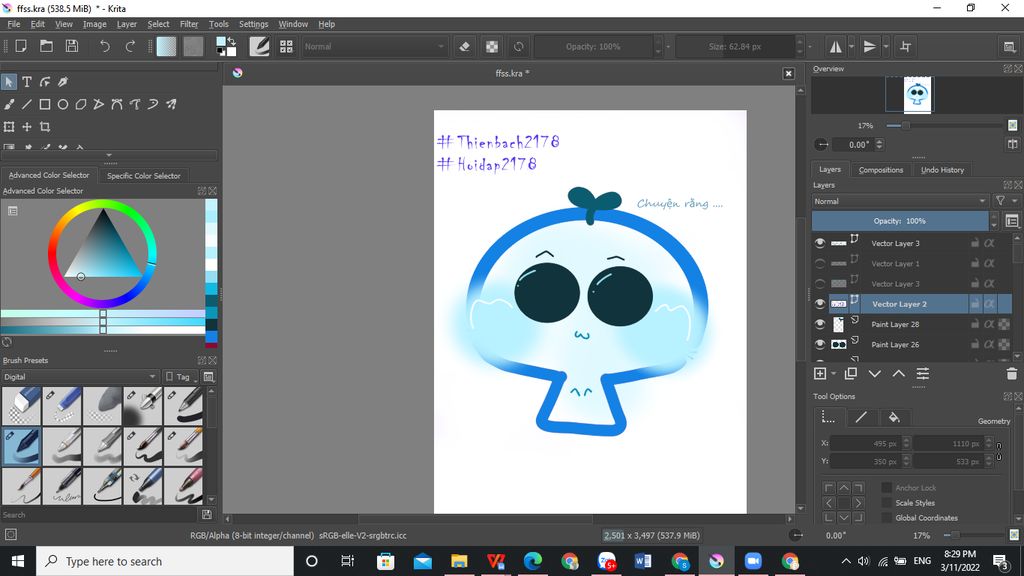Reload the original brush preset

click(x=519, y=46)
